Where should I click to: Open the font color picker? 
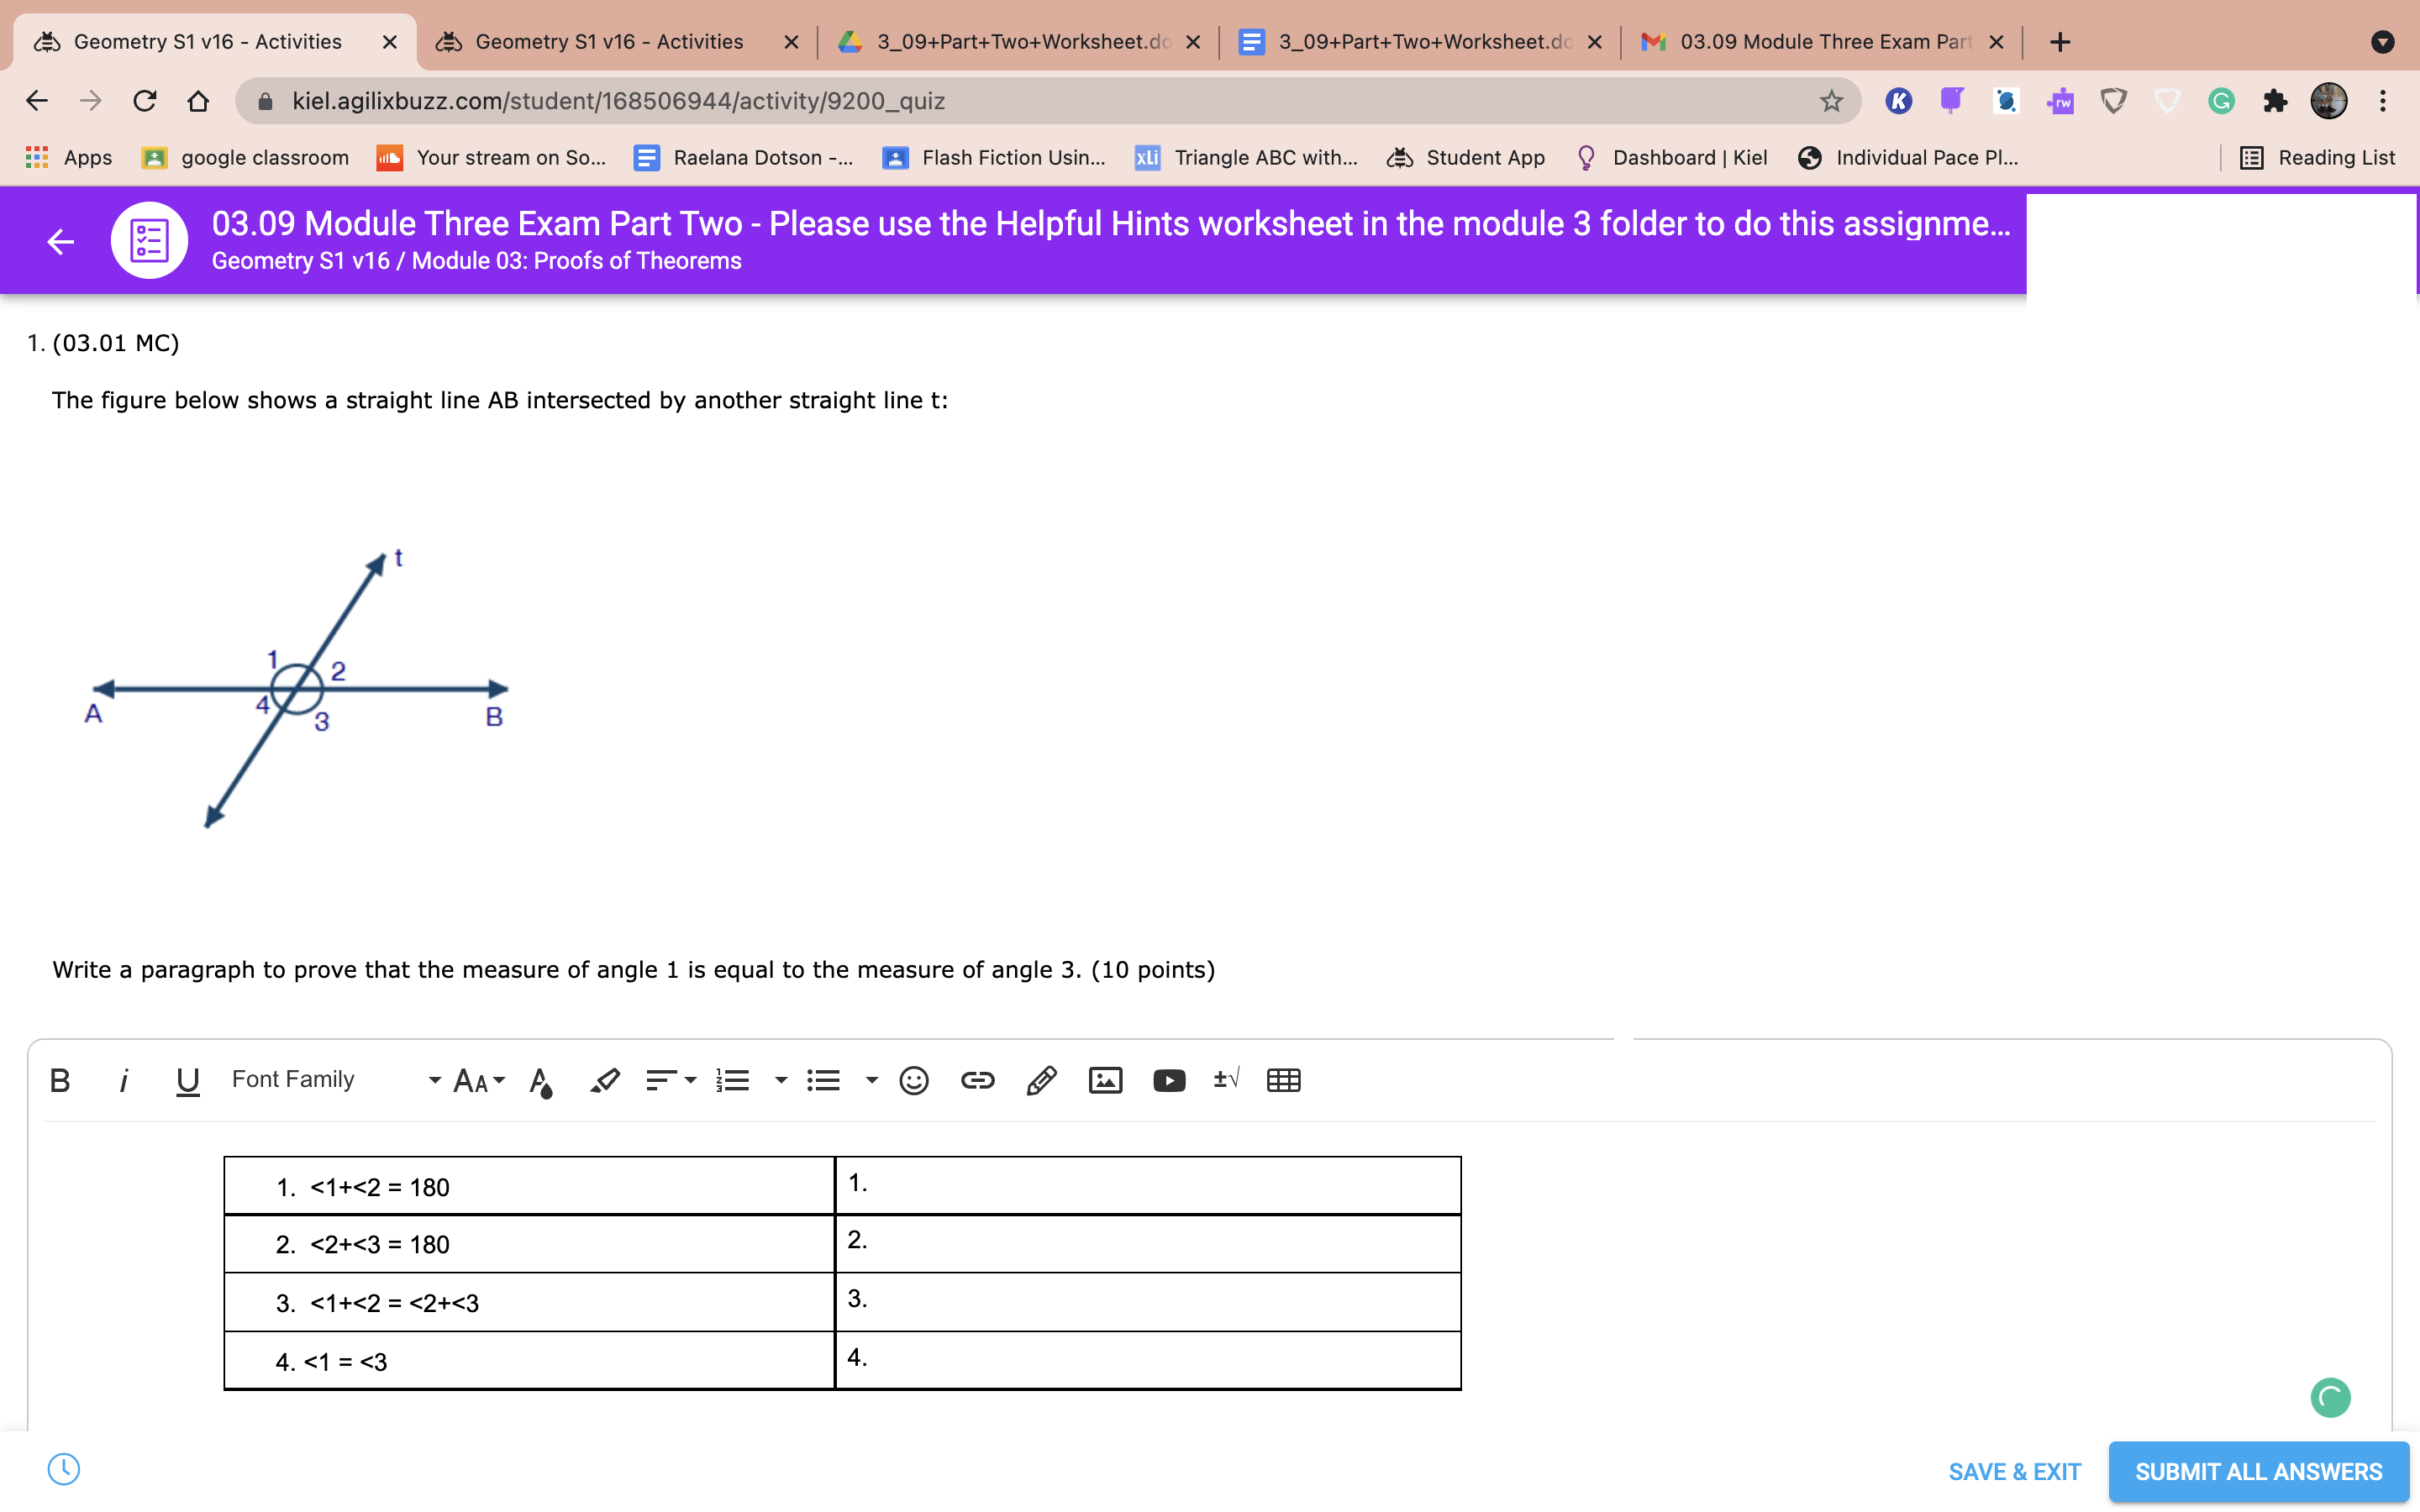[540, 1080]
